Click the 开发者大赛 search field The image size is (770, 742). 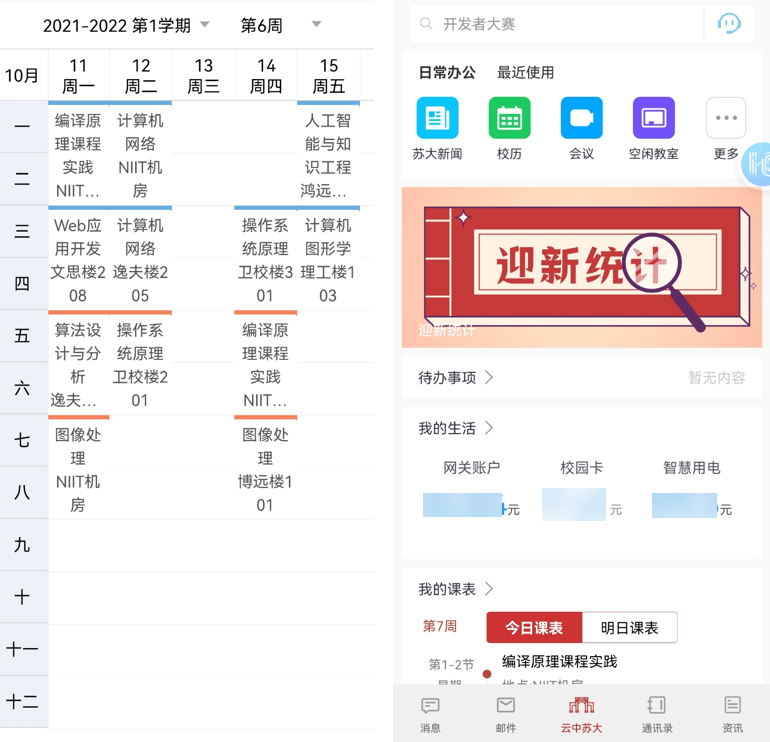pos(556,24)
